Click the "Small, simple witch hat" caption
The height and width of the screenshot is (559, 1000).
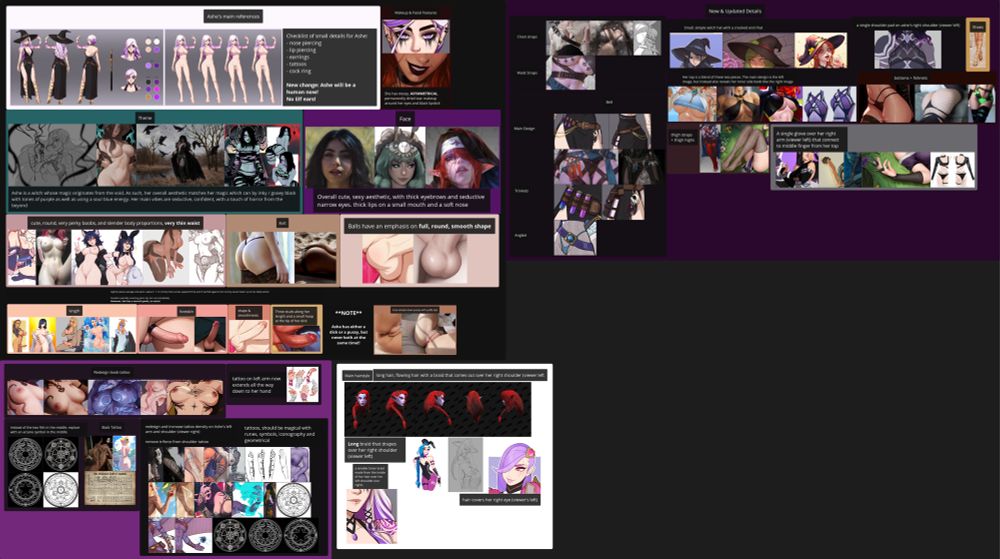(723, 28)
